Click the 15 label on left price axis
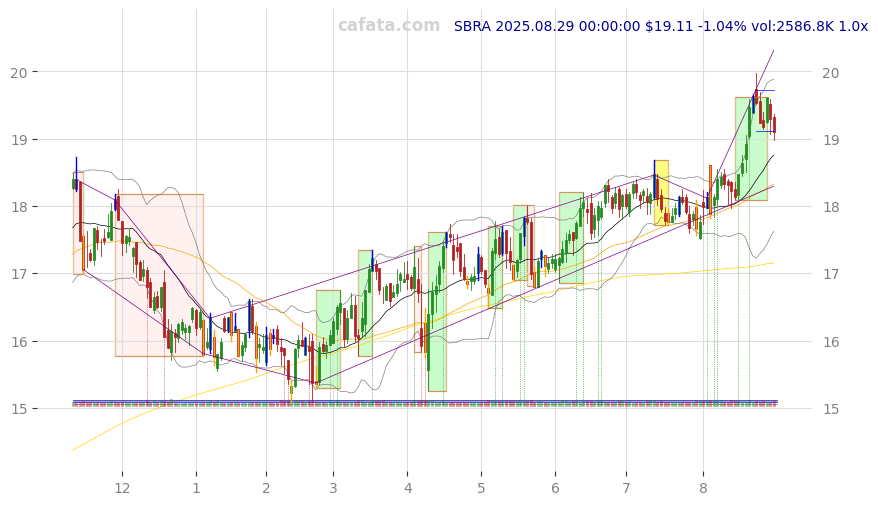The width and height of the screenshot is (878, 505). click(x=18, y=409)
